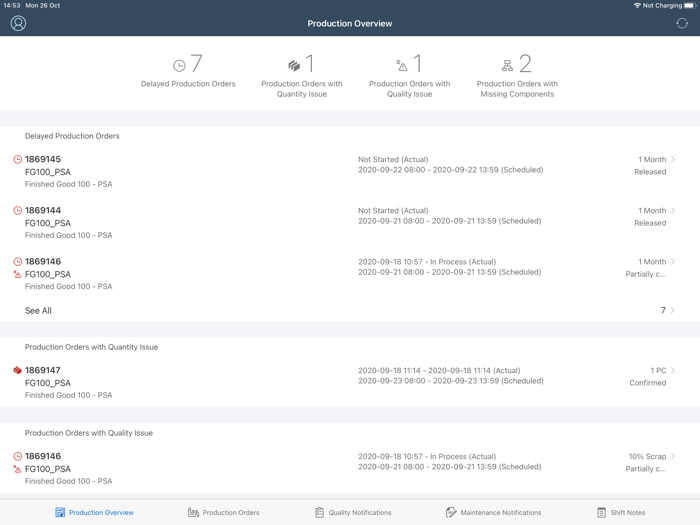Viewport: 700px width, 525px height.
Task: Expand order 1869144 details chevron
Action: pos(673,211)
